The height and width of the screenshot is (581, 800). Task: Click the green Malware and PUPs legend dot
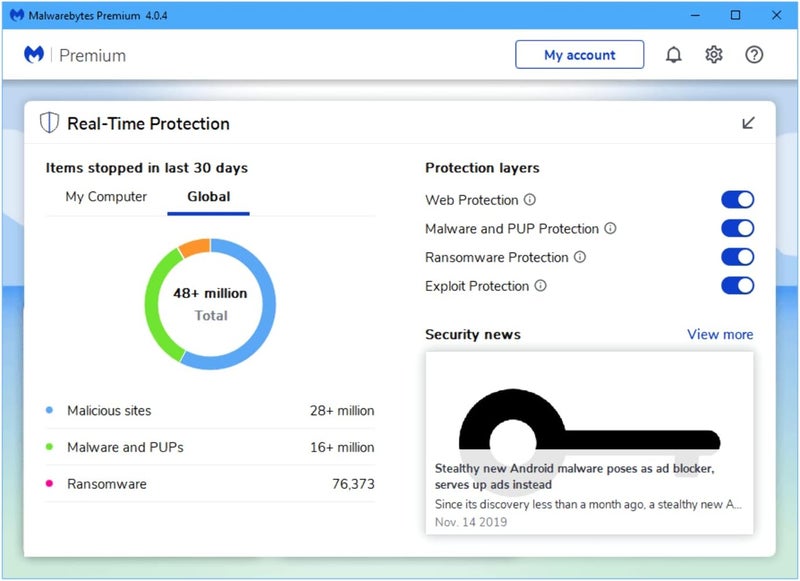click(49, 447)
